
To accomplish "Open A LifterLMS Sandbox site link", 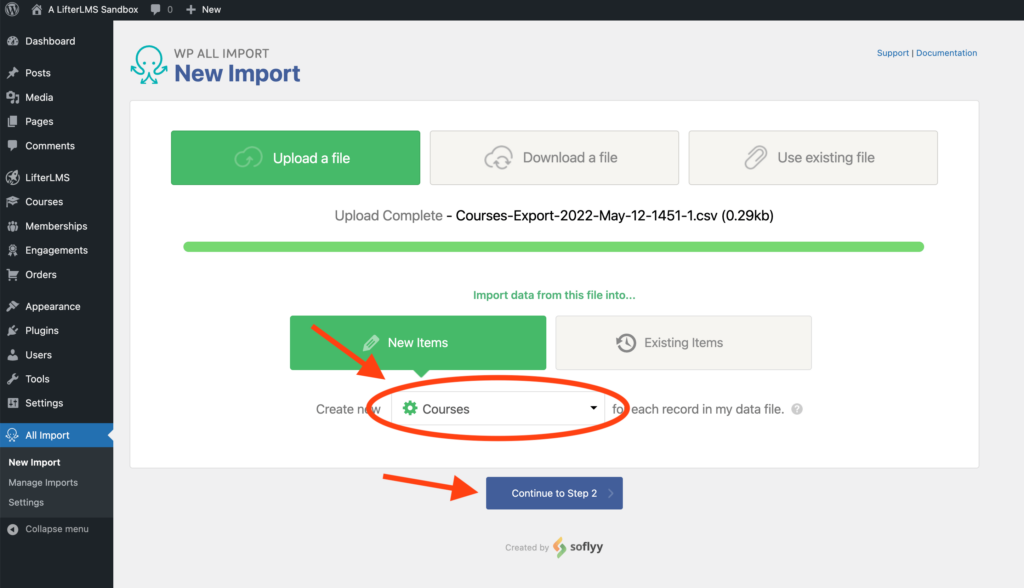I will [85, 9].
